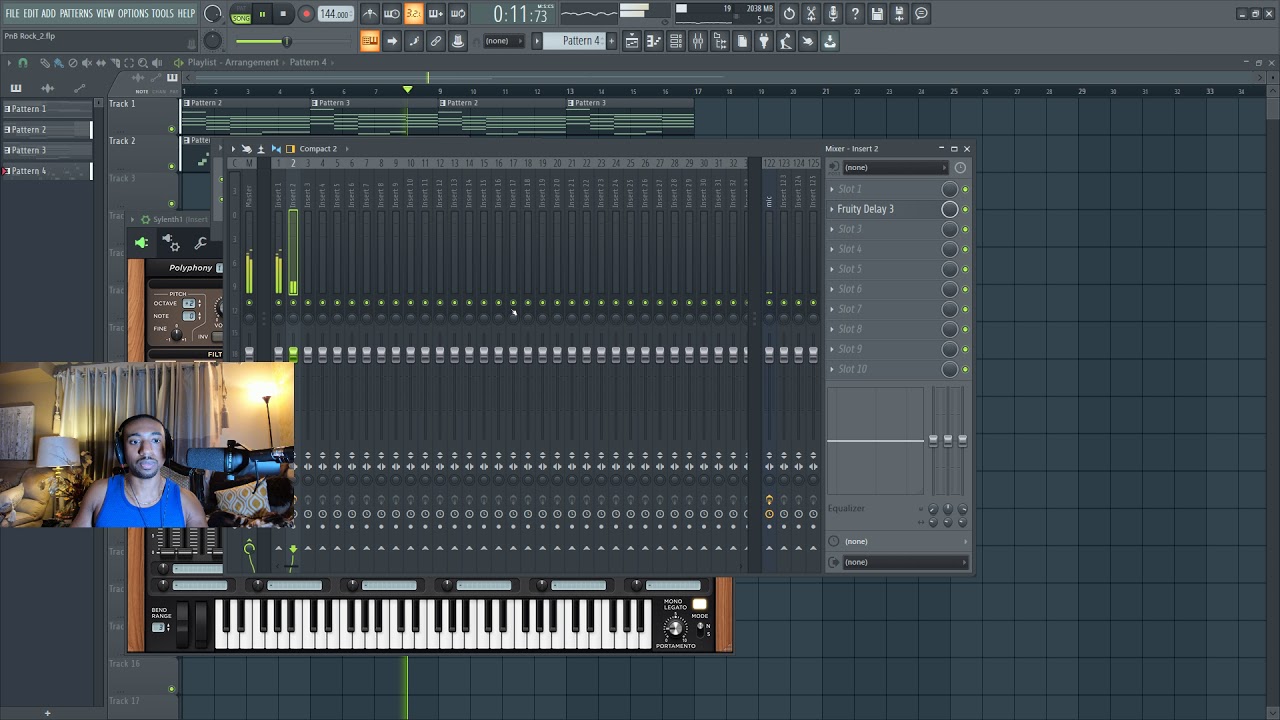Open the mixer input (none) dropdown at top
This screenshot has width=1280, height=720.
(896, 167)
